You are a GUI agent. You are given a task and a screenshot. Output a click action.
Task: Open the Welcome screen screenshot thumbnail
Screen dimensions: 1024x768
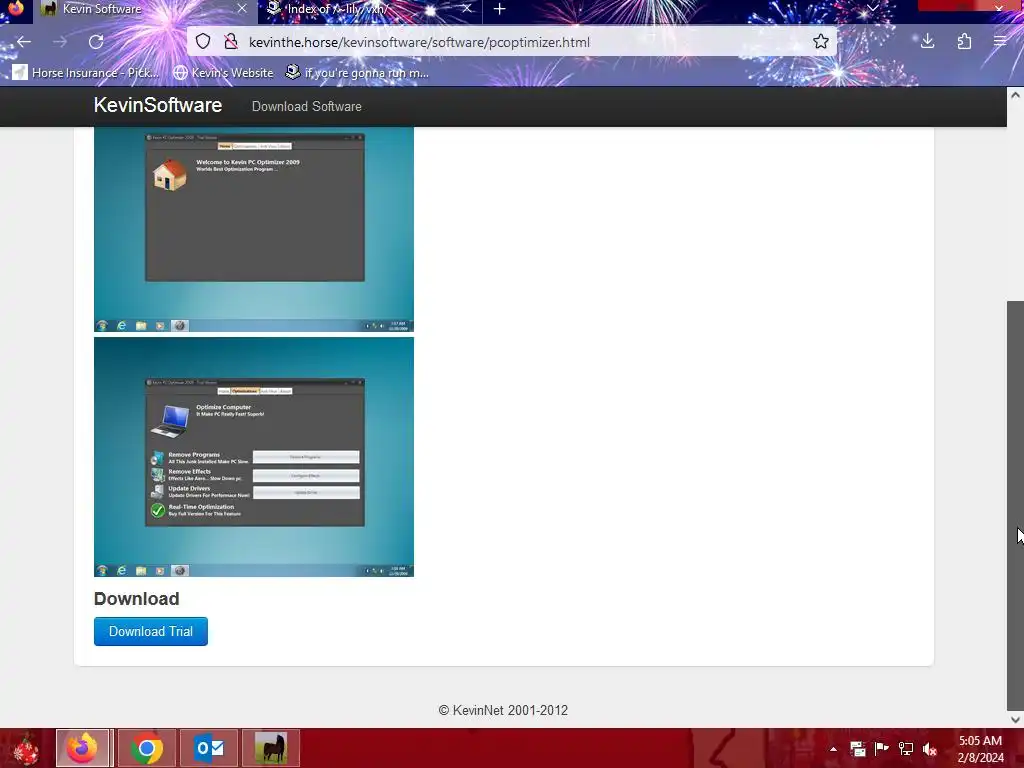point(254,229)
